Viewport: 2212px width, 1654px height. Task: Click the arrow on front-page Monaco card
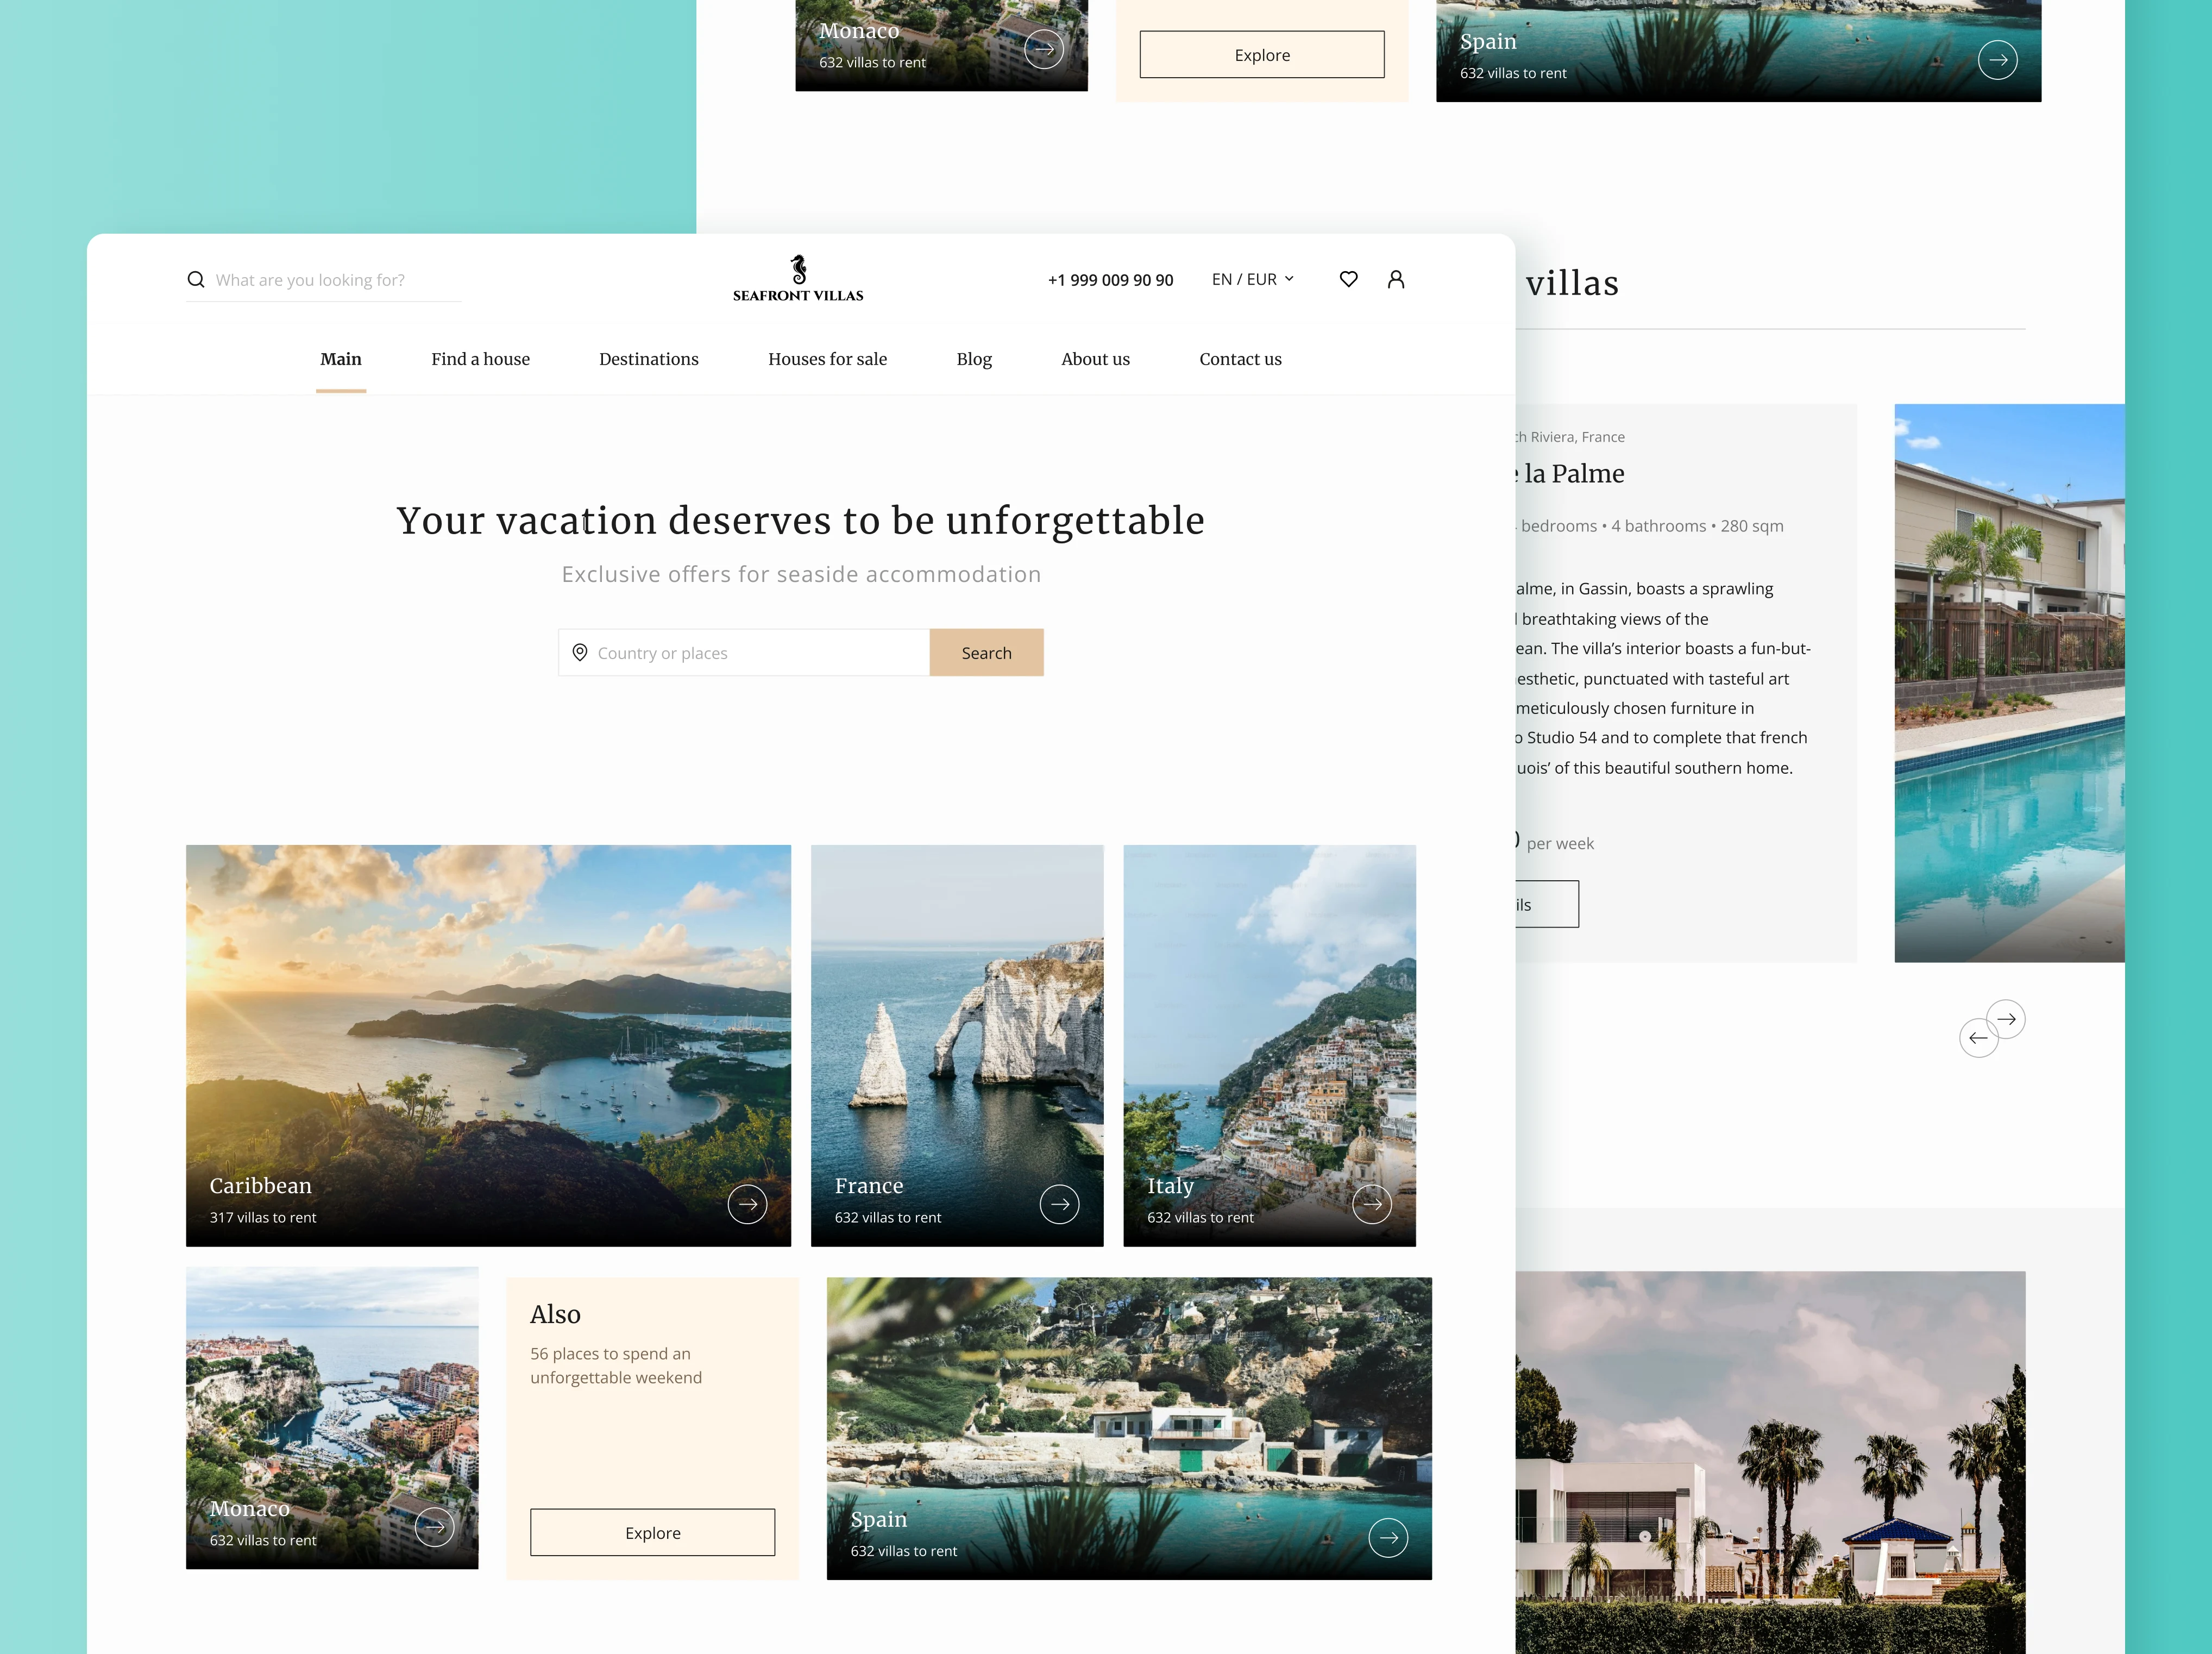pyautogui.click(x=435, y=1527)
